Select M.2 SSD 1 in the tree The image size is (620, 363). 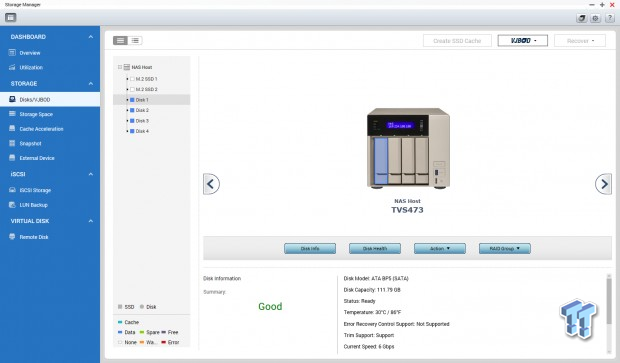point(146,79)
